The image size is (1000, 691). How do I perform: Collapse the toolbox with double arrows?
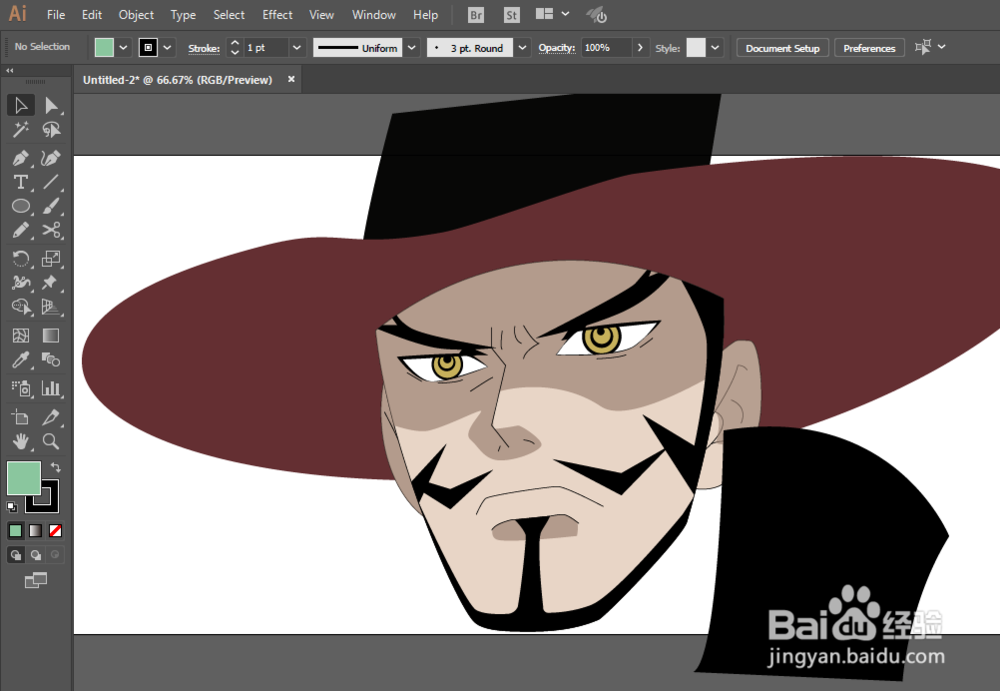pyautogui.click(x=10, y=71)
